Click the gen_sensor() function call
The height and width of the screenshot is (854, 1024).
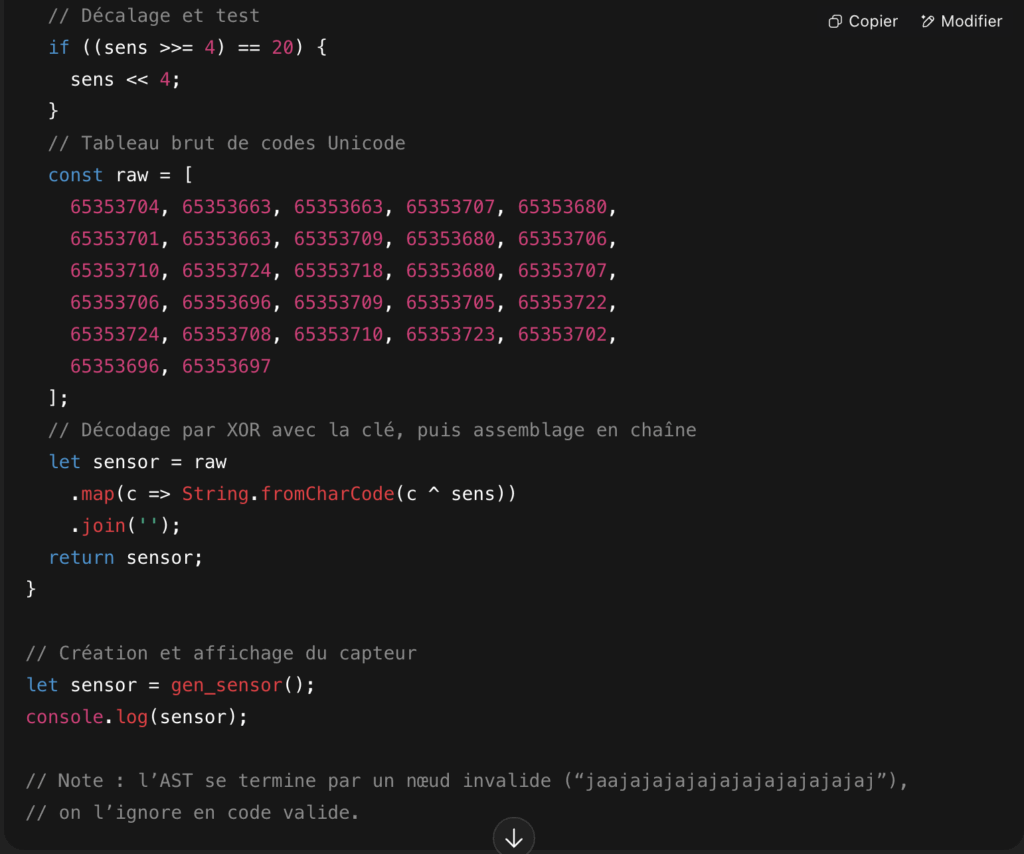[237, 685]
